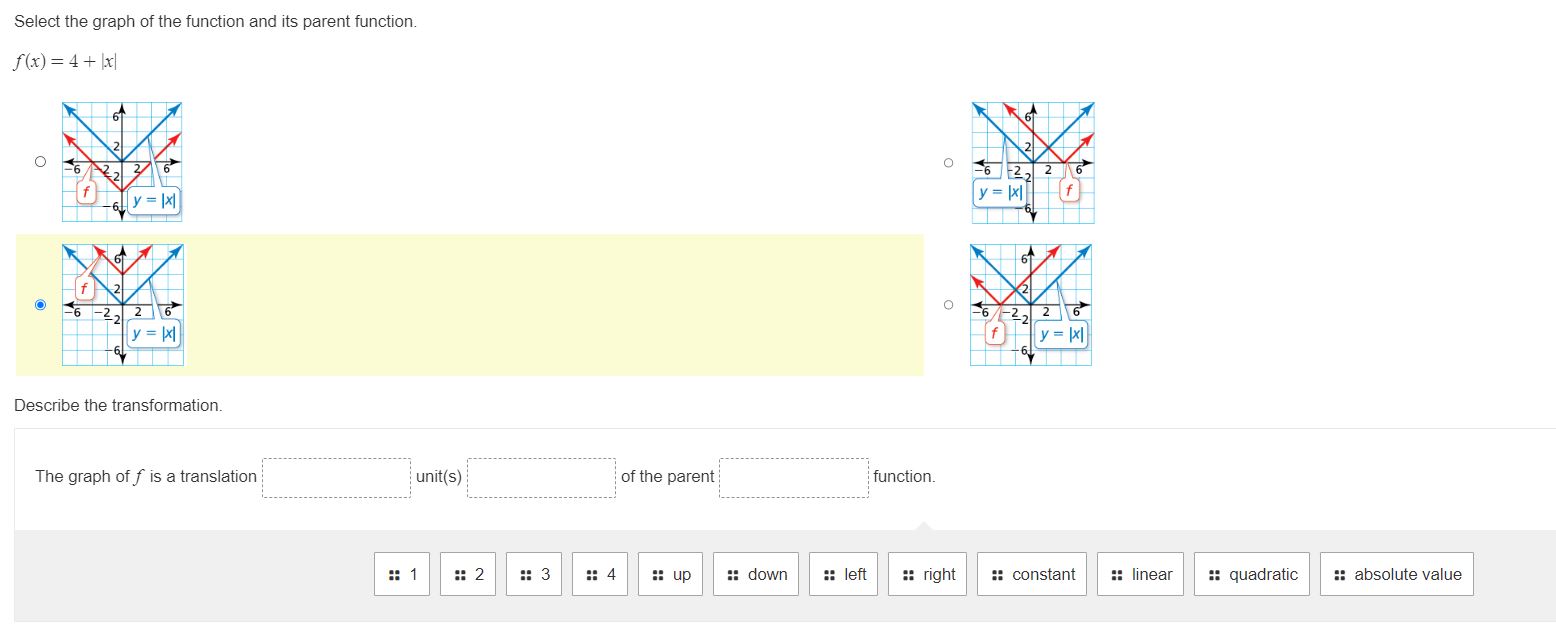Screen dimensions: 1556x629
Task: Select the "absolute value" answer chip
Action: pos(1396,573)
